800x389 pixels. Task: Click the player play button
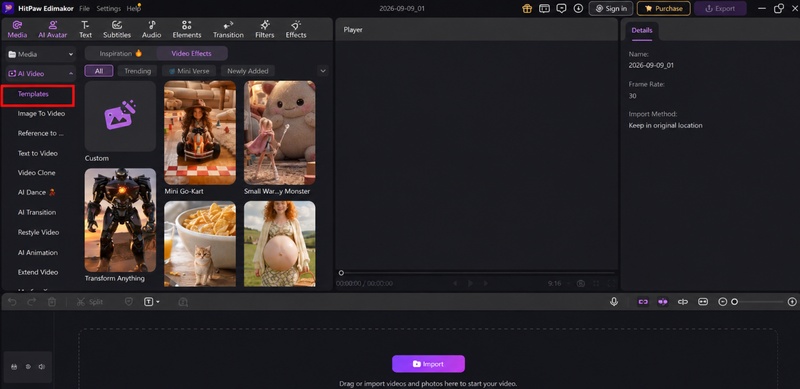pyautogui.click(x=470, y=283)
